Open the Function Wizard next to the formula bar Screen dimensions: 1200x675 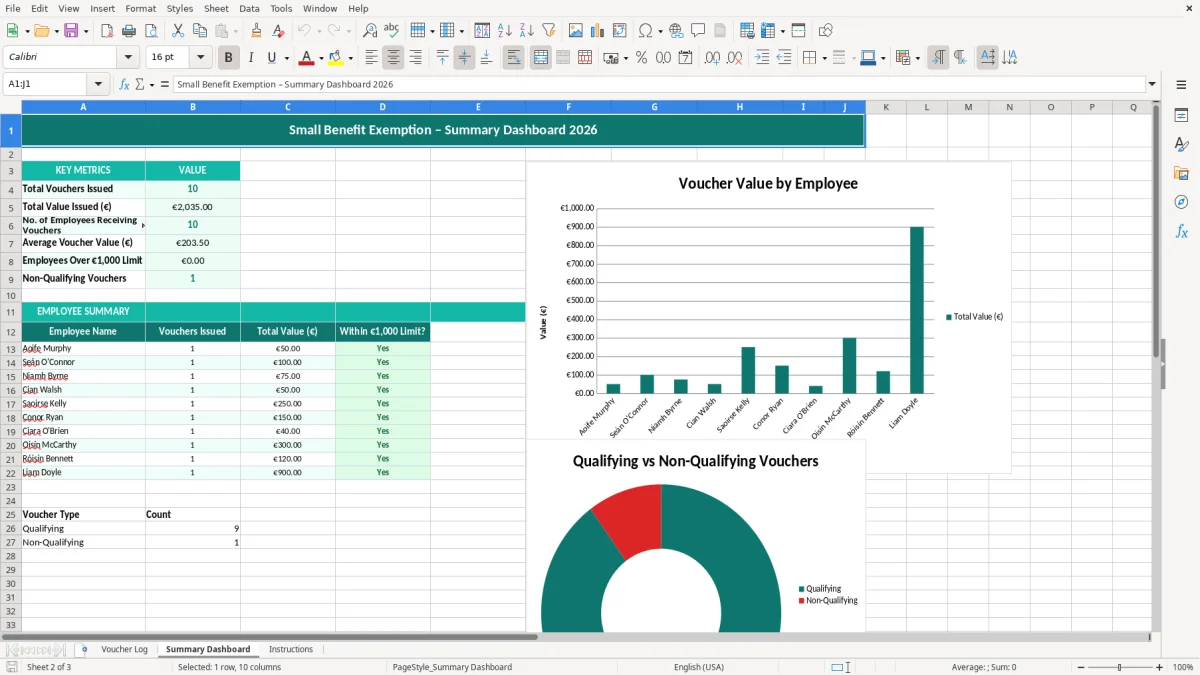pyautogui.click(x=124, y=85)
